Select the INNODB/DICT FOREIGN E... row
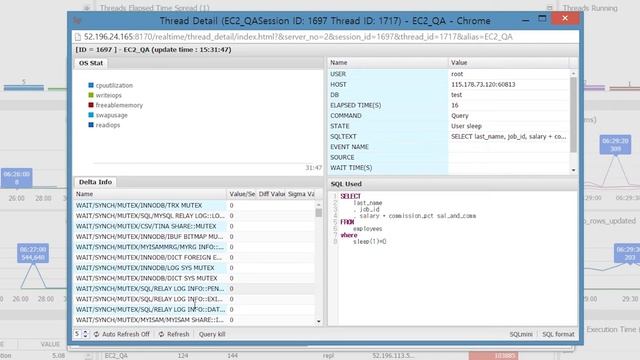This screenshot has width=640, height=360. pos(194,258)
